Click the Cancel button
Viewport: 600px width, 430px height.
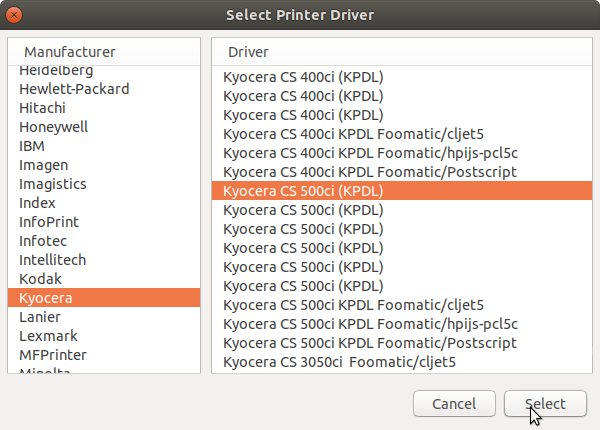pyautogui.click(x=454, y=404)
